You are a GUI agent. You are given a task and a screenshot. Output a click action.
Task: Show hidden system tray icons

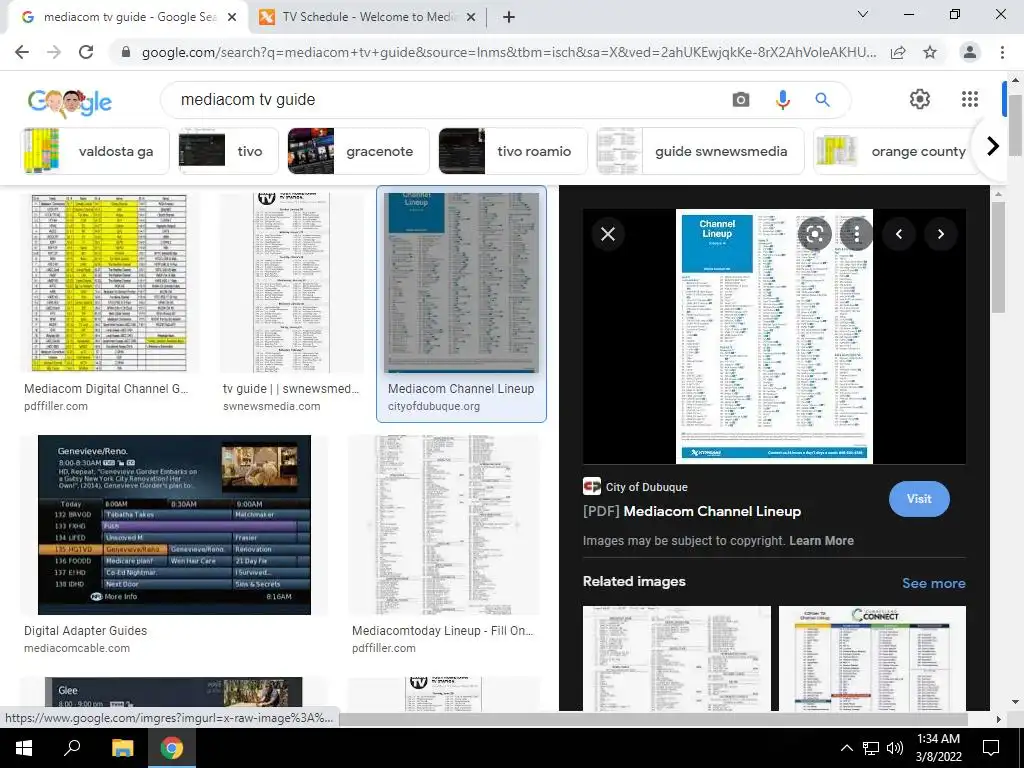pos(846,748)
